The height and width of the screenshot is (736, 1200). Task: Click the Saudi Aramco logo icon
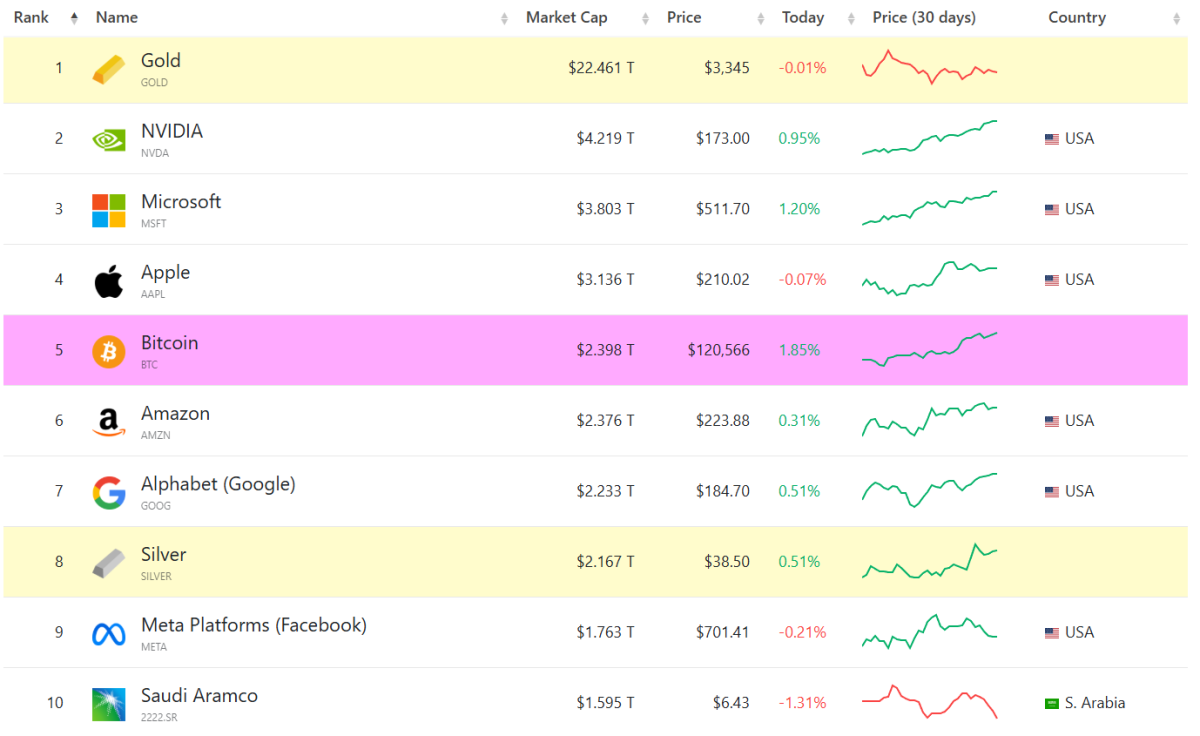109,704
